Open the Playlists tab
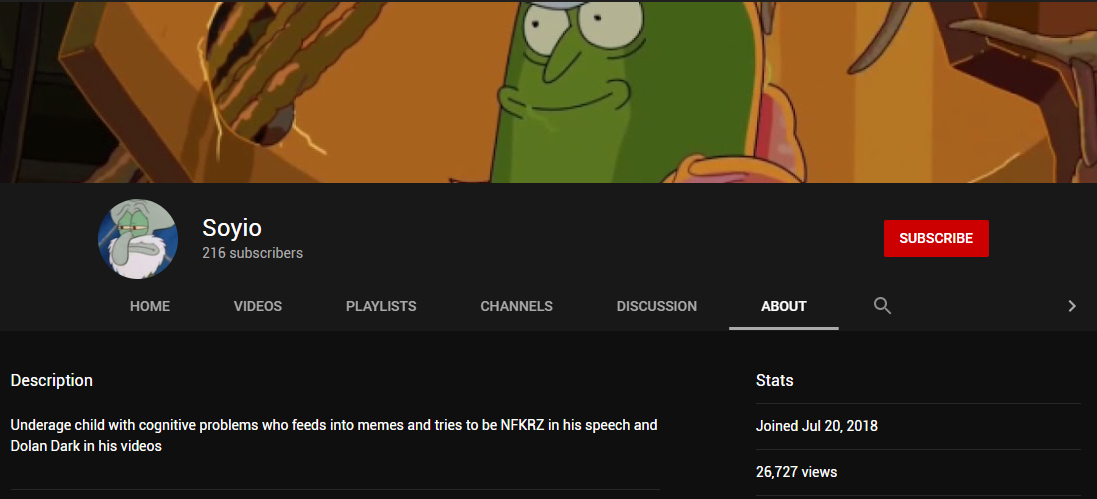 point(381,307)
